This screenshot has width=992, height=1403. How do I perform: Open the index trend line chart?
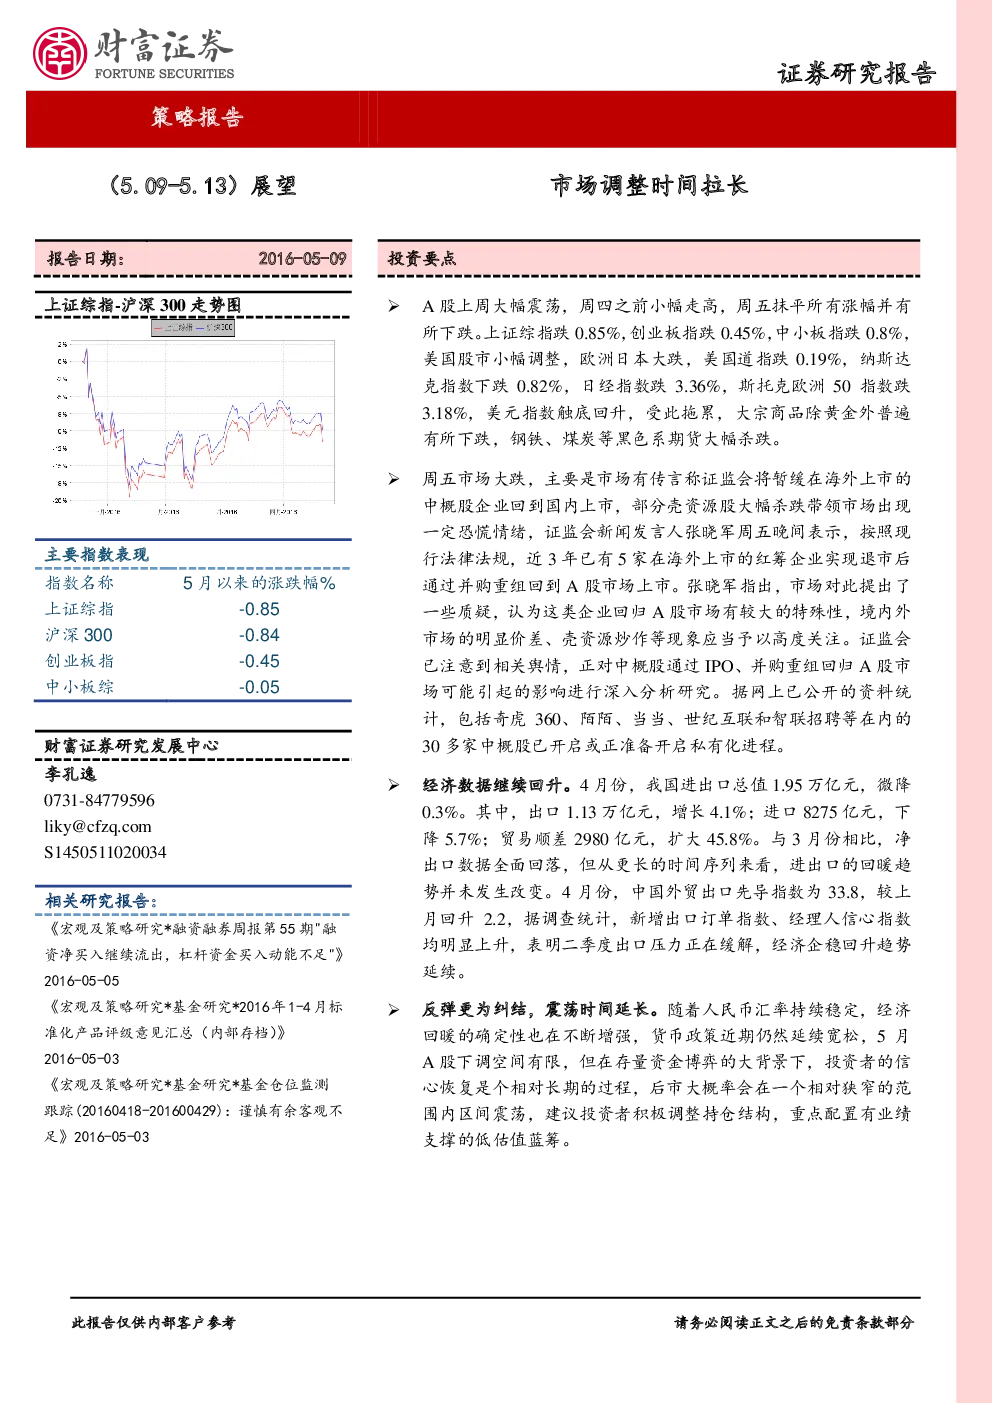click(x=193, y=421)
